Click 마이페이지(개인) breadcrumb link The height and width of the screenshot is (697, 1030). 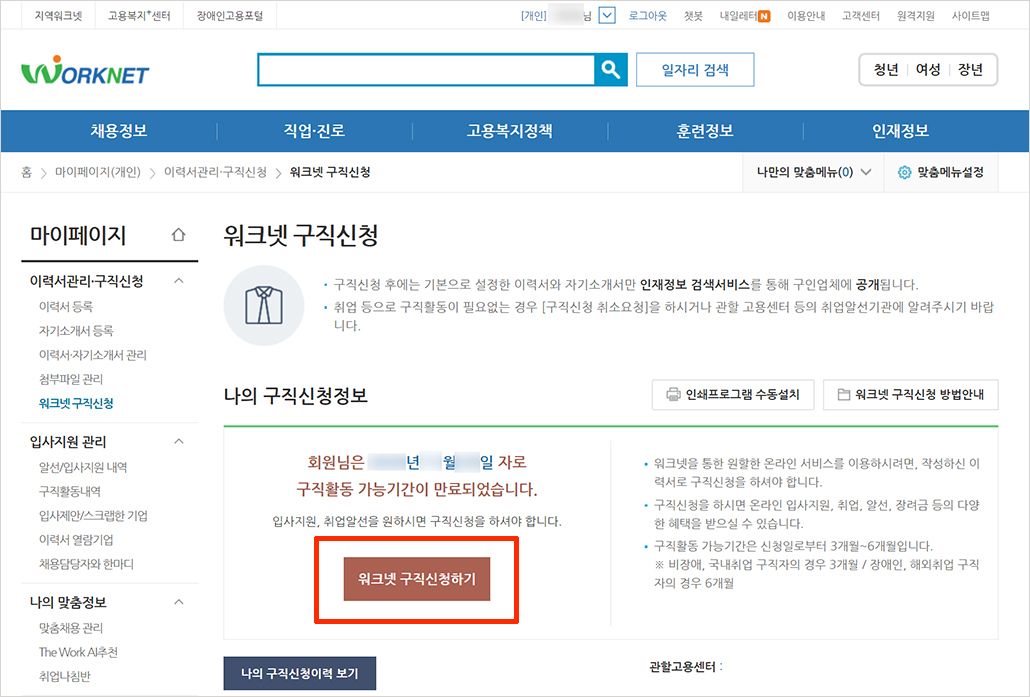pos(98,172)
